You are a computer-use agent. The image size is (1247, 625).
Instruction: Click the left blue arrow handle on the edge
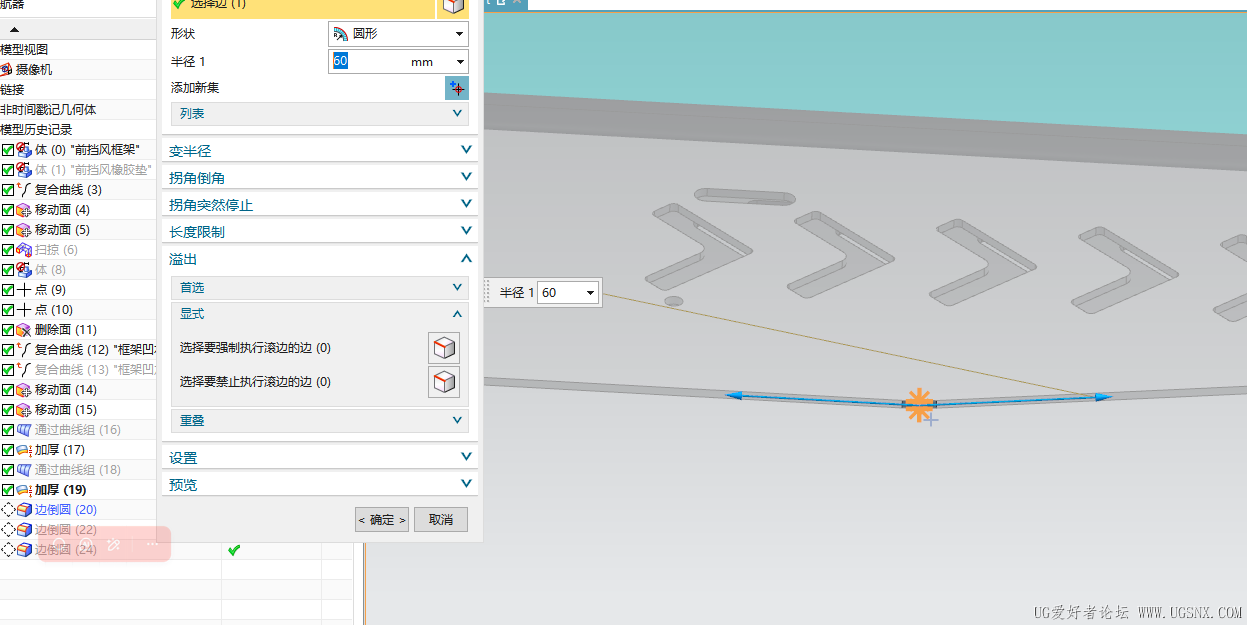[734, 396]
